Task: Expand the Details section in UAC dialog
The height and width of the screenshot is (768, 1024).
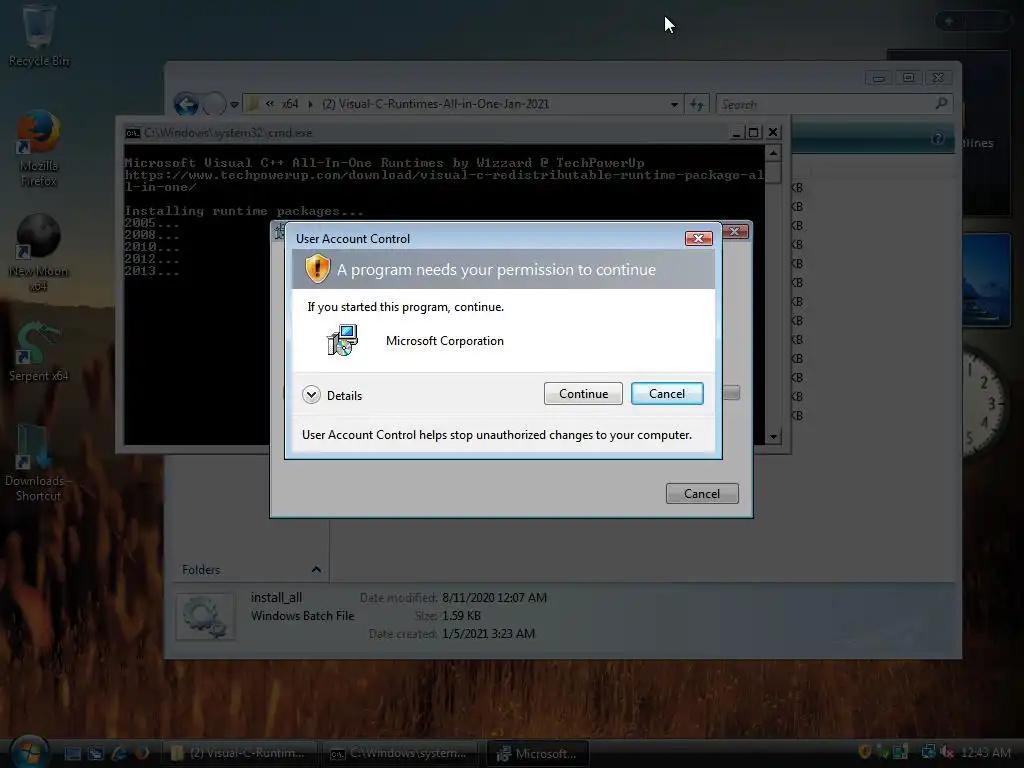Action: click(312, 395)
